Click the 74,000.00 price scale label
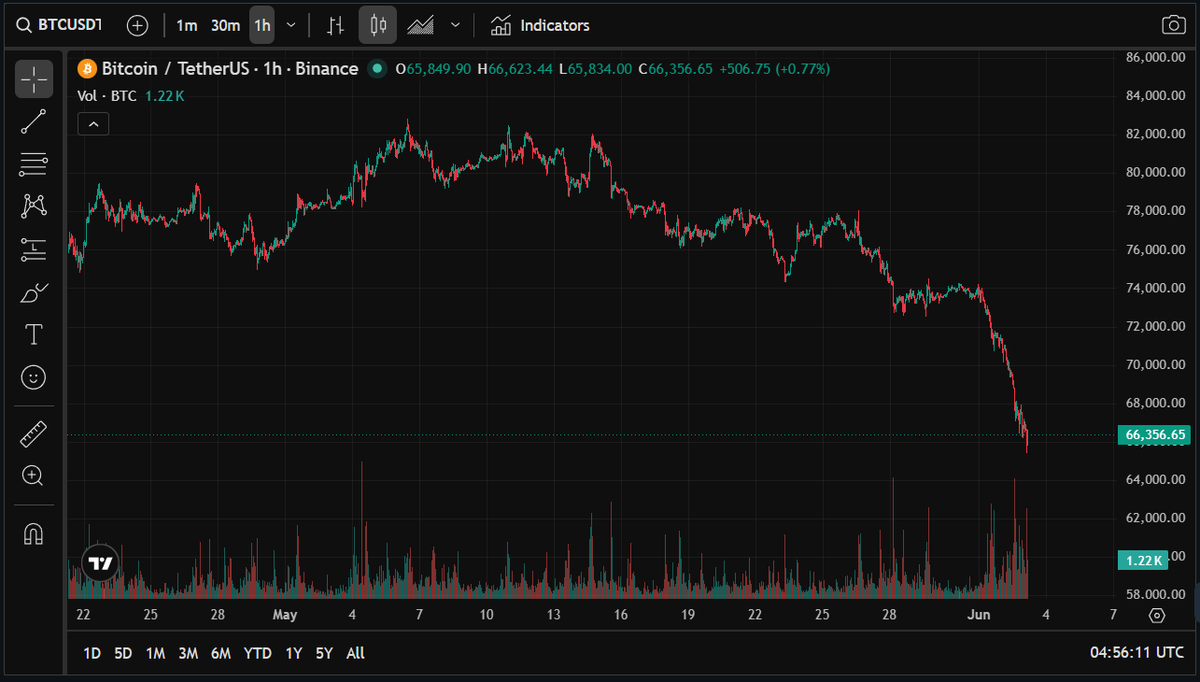1200x682 pixels. (x=1158, y=288)
